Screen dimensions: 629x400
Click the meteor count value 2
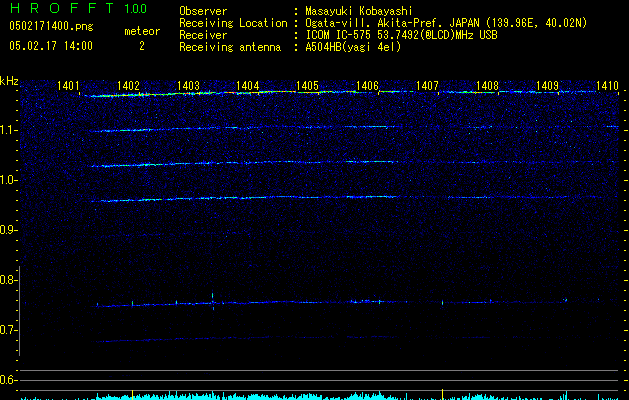pyautogui.click(x=142, y=46)
